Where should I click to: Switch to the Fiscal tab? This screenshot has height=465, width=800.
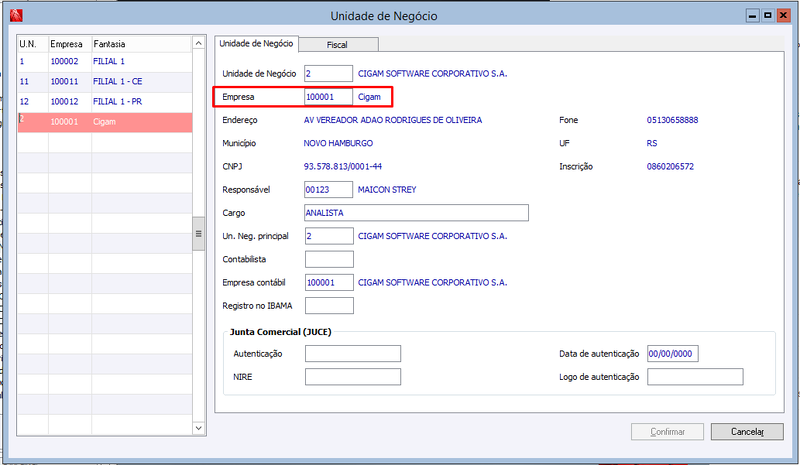point(338,45)
